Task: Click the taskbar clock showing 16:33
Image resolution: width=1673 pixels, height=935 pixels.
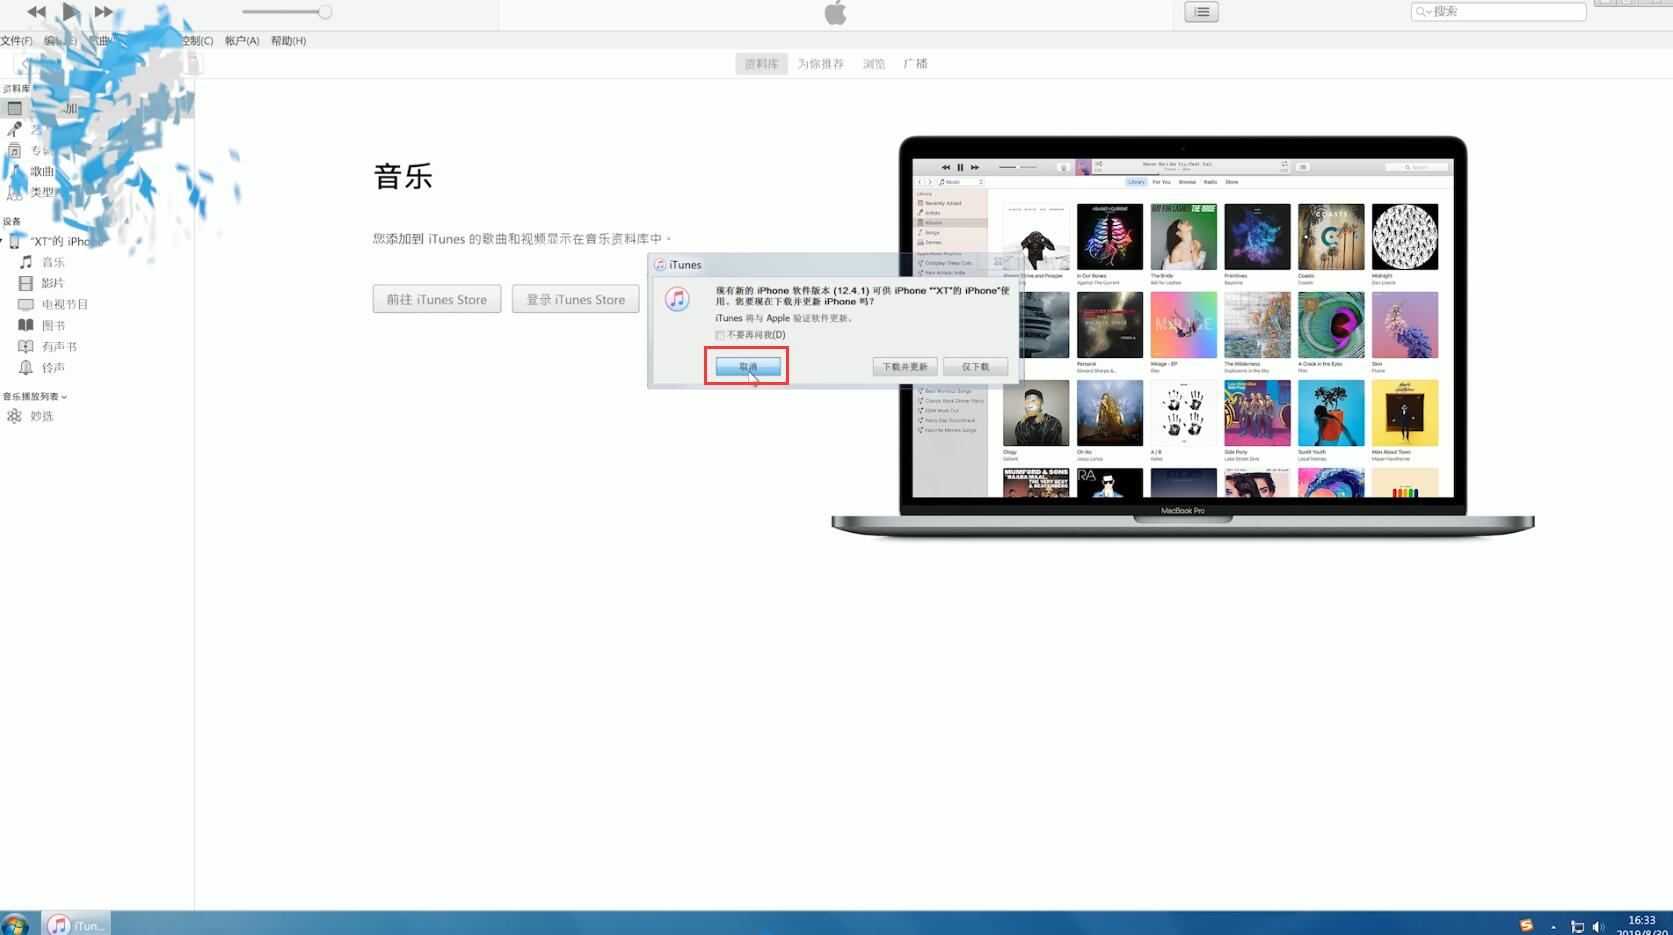Action: [x=1642, y=925]
